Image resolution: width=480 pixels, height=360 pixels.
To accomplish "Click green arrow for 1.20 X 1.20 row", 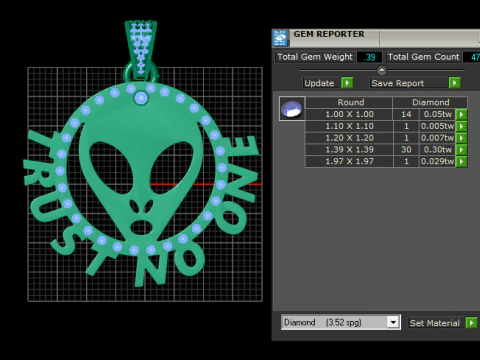I will (x=461, y=138).
